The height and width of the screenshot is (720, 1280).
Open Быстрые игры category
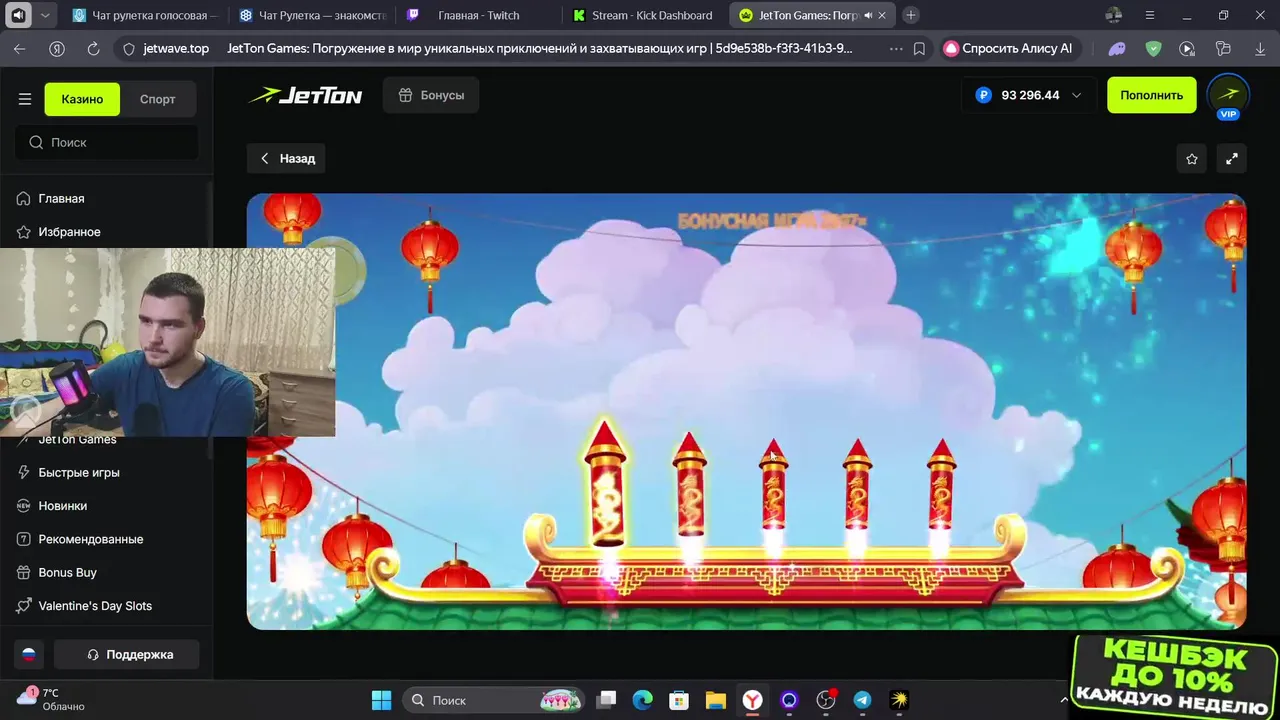pyautogui.click(x=79, y=472)
